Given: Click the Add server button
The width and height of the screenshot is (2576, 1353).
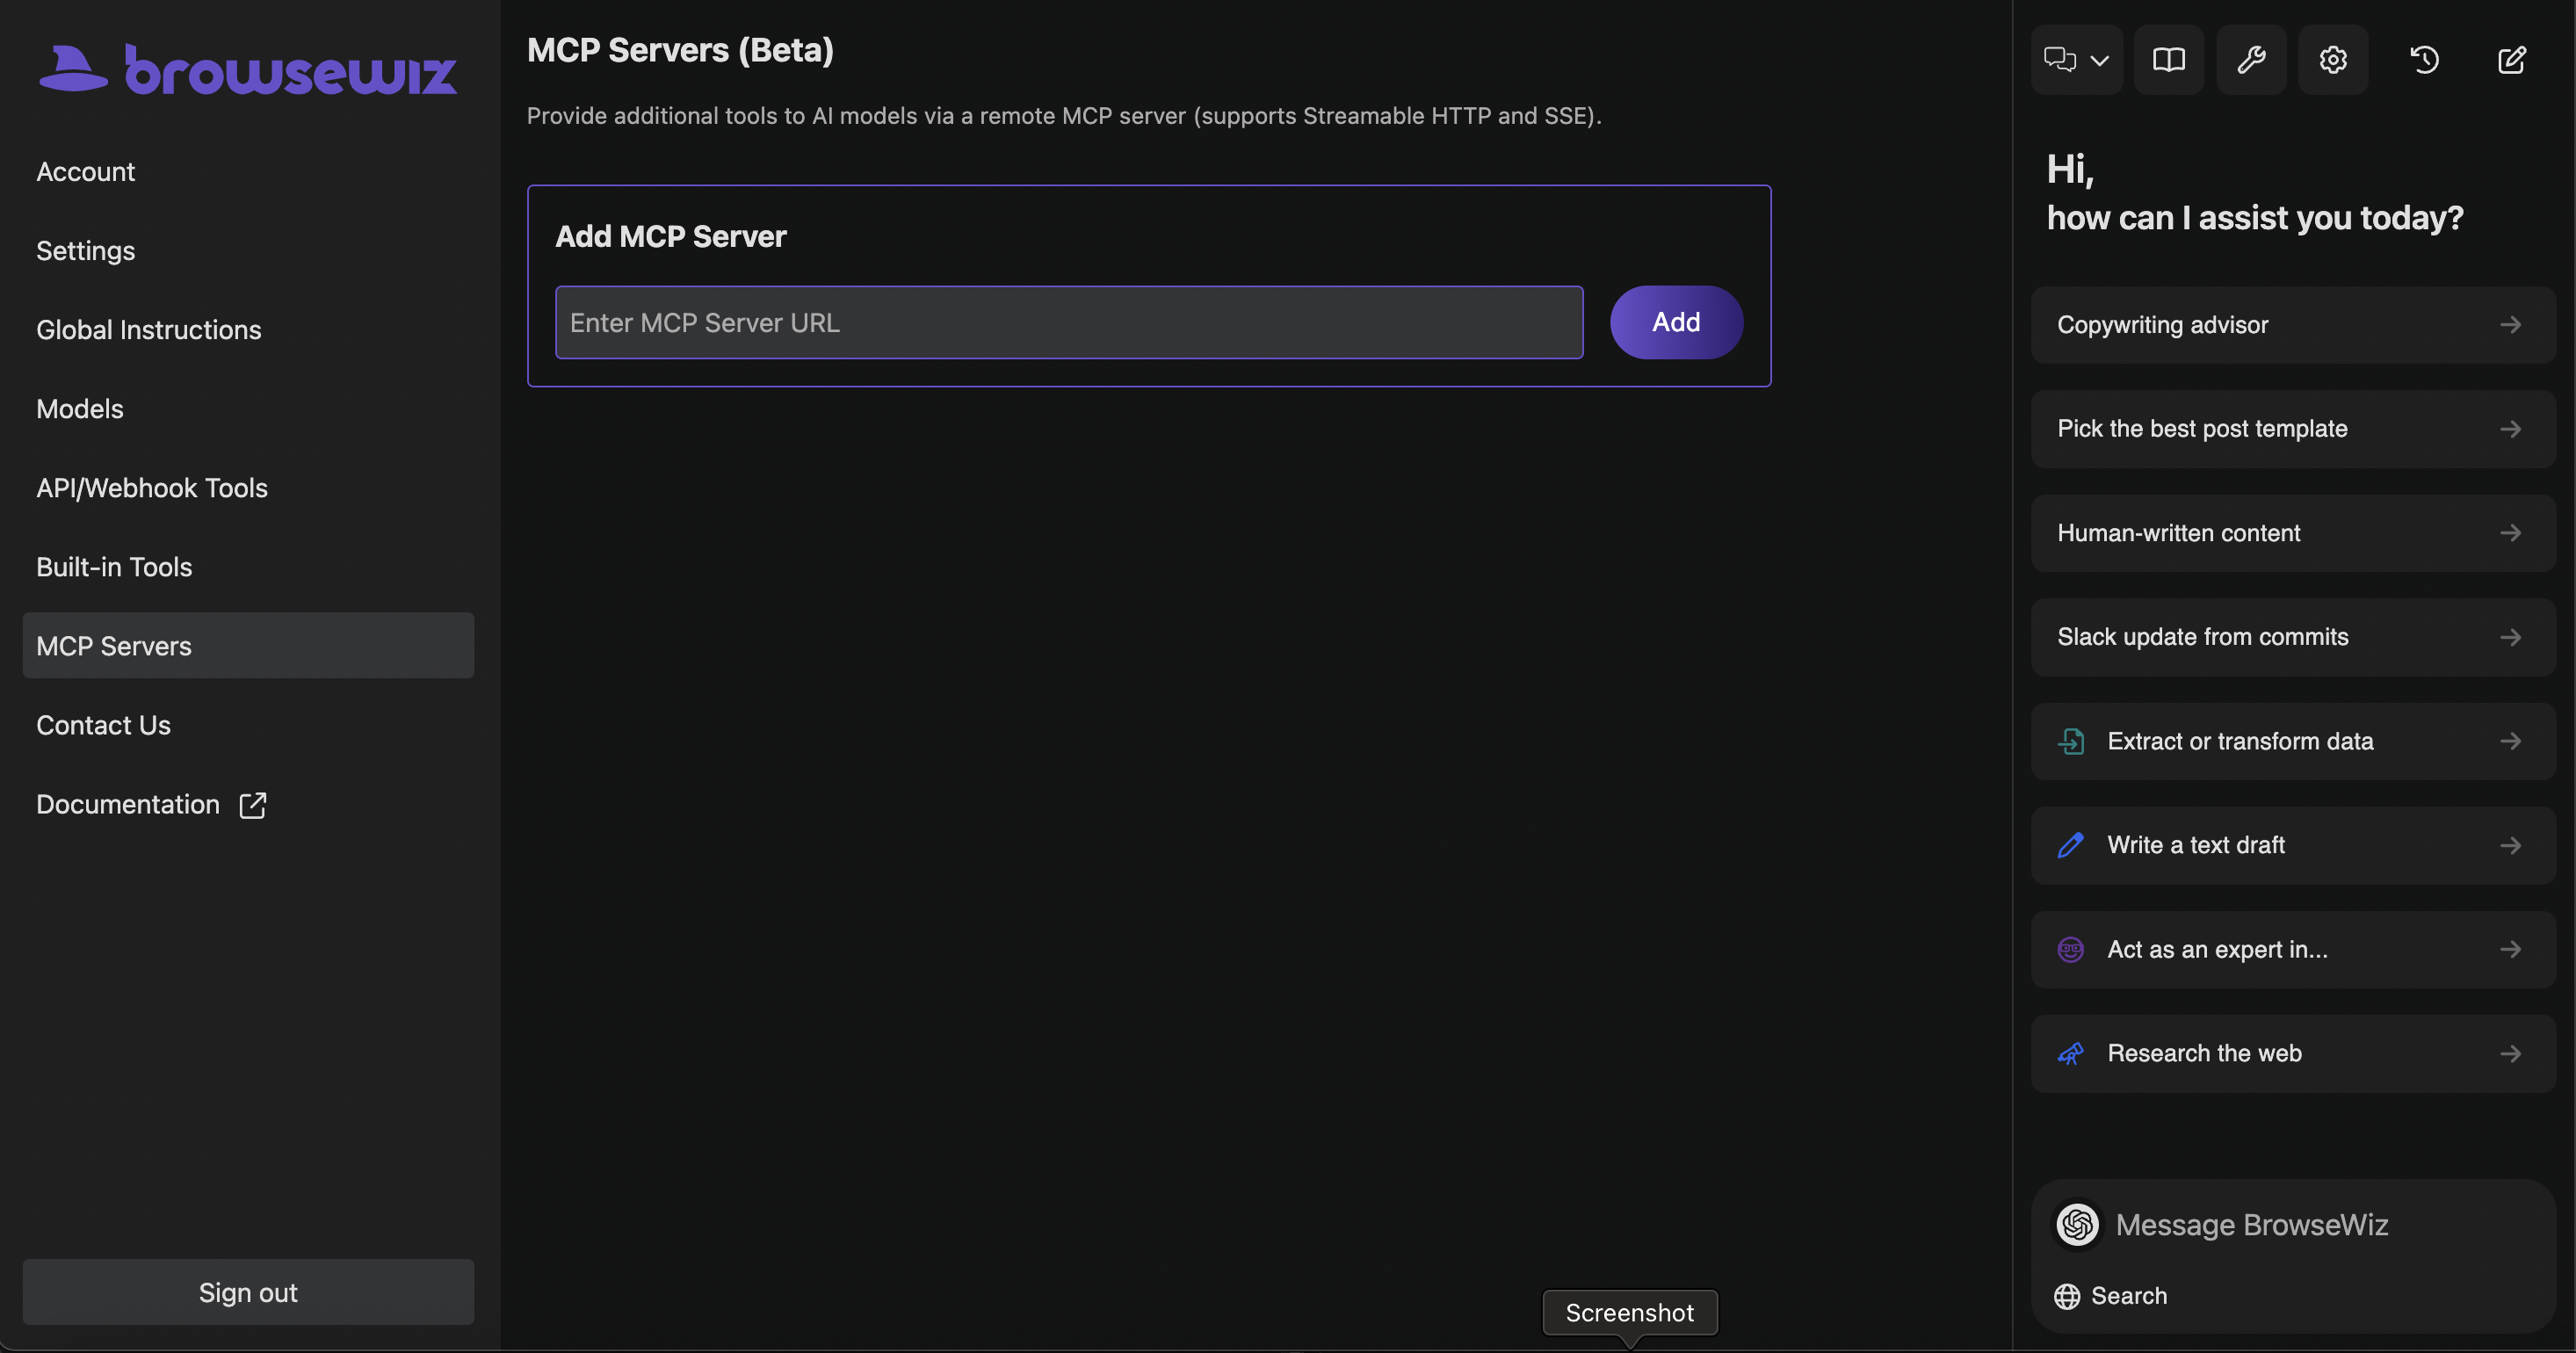Looking at the screenshot, I should [1676, 322].
